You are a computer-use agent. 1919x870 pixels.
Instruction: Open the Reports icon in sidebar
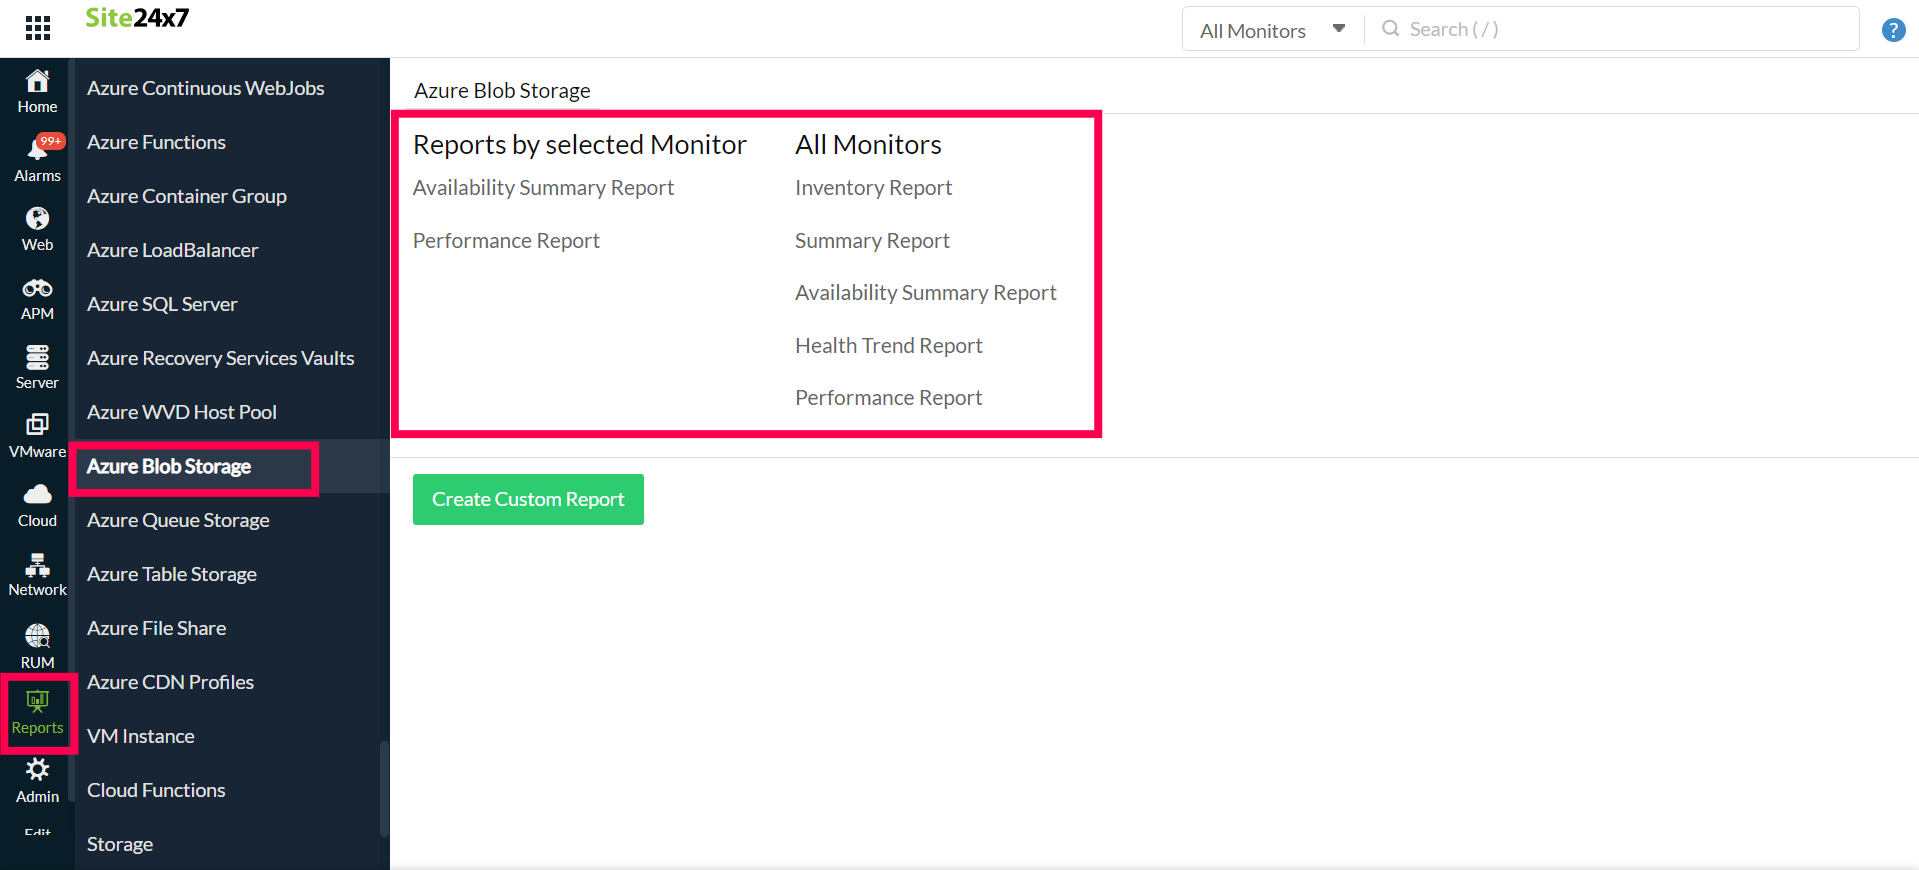[x=37, y=712]
